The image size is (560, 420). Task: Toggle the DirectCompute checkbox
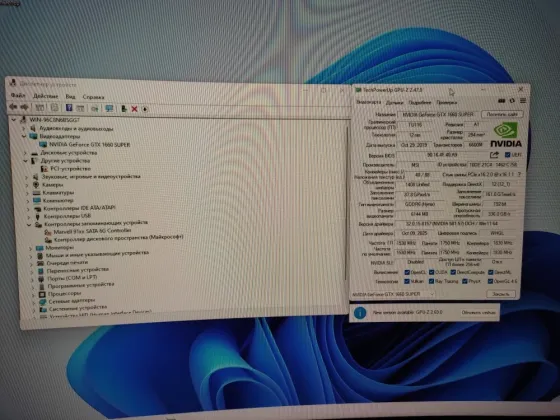[453, 272]
